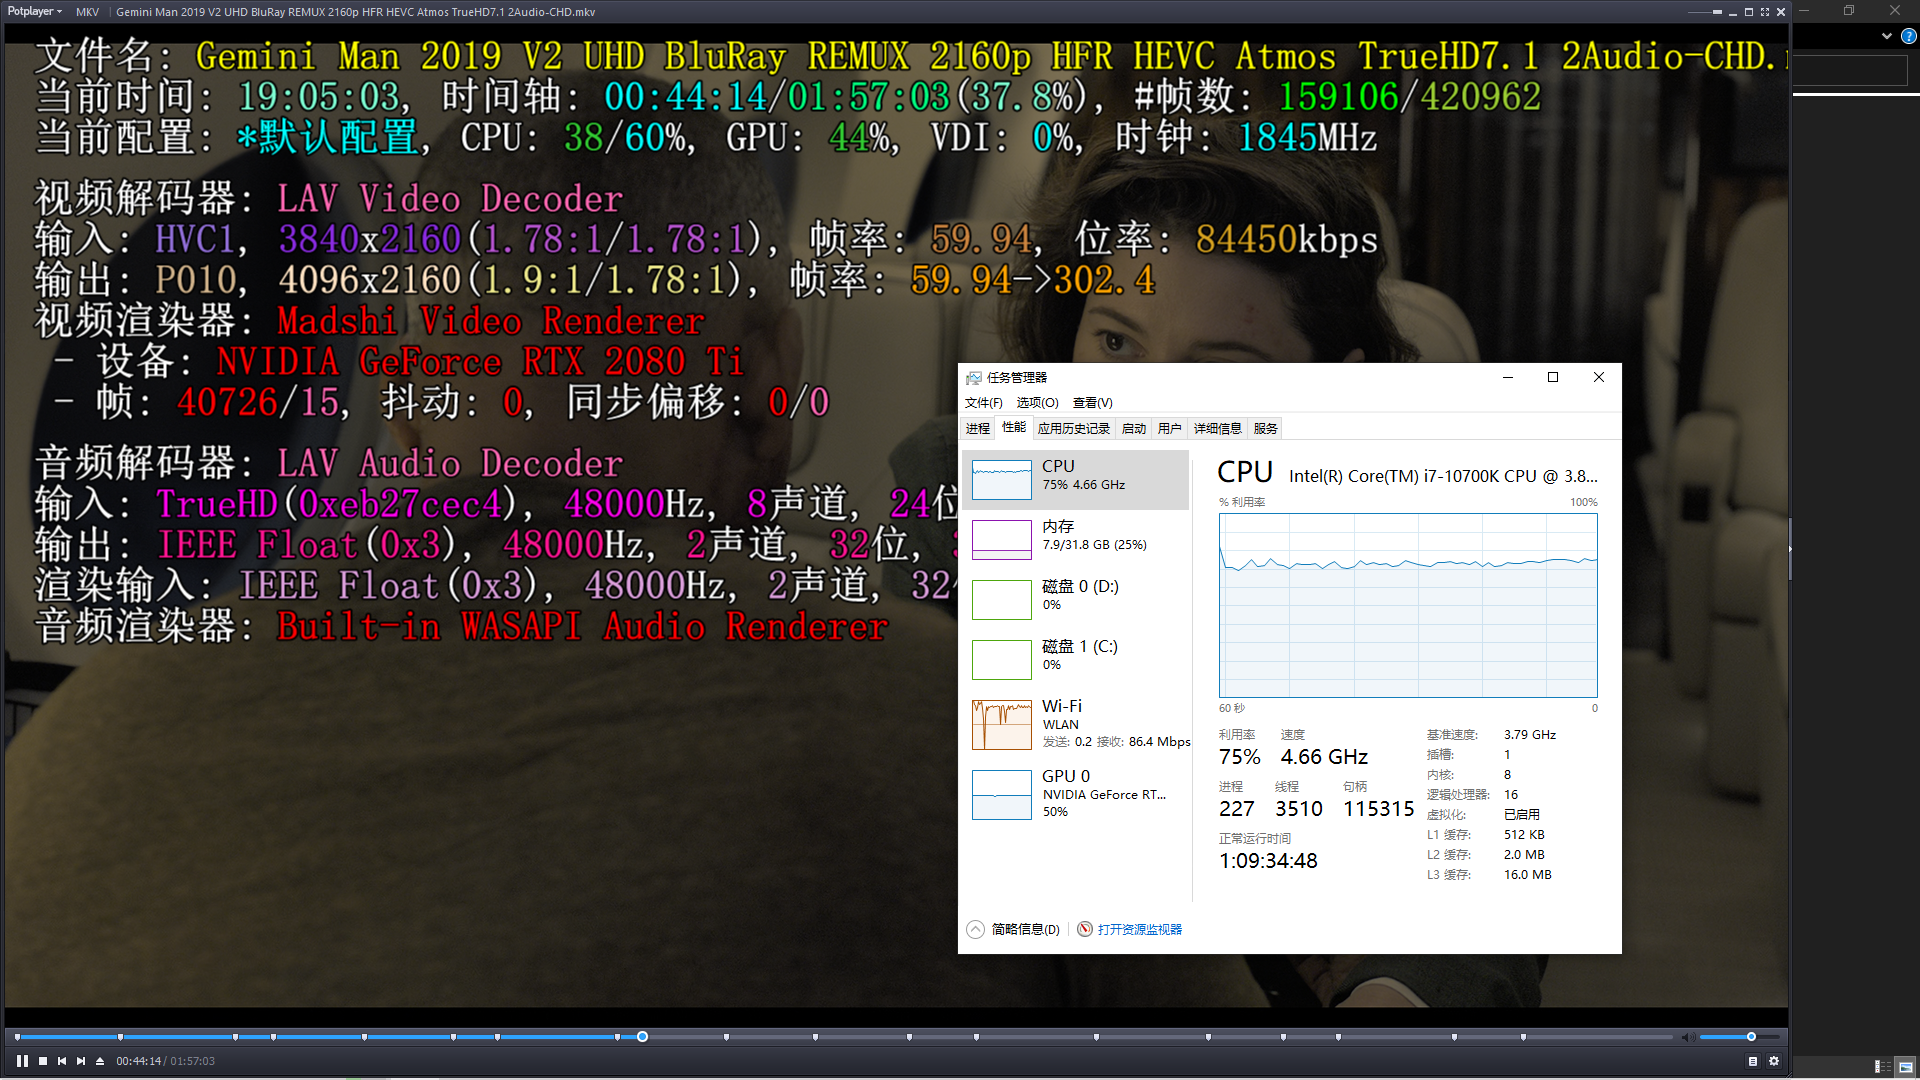The height and width of the screenshot is (1080, 1920).
Task: Click the MKV format label in title bar
Action: click(x=87, y=12)
